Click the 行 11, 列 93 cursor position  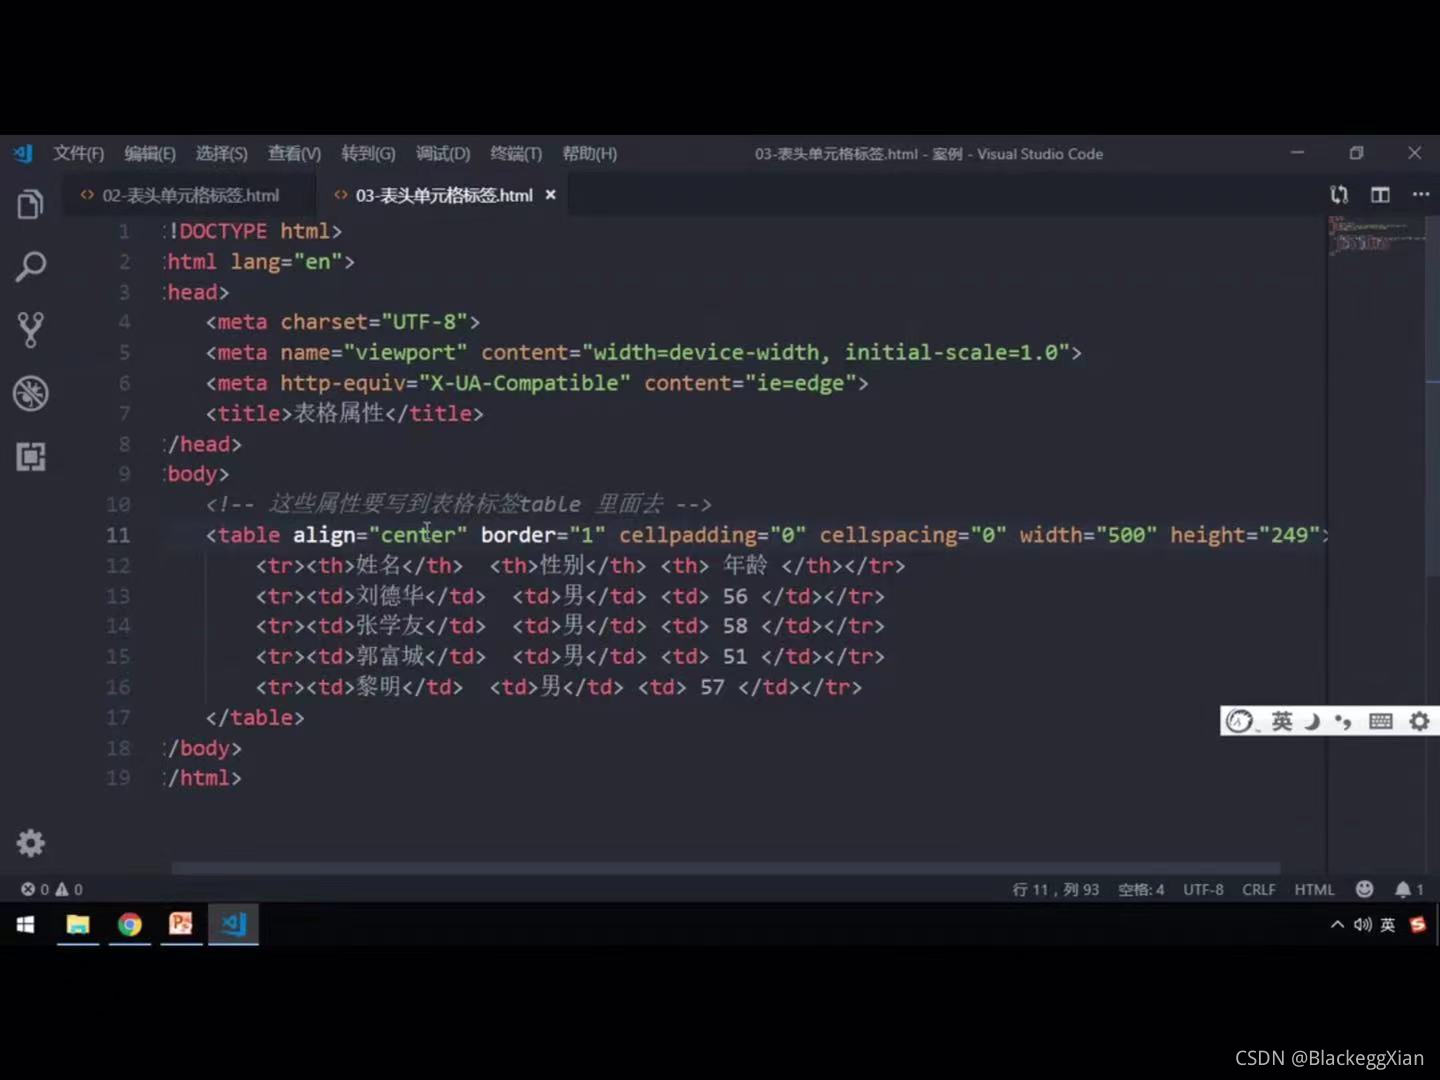pos(1055,889)
